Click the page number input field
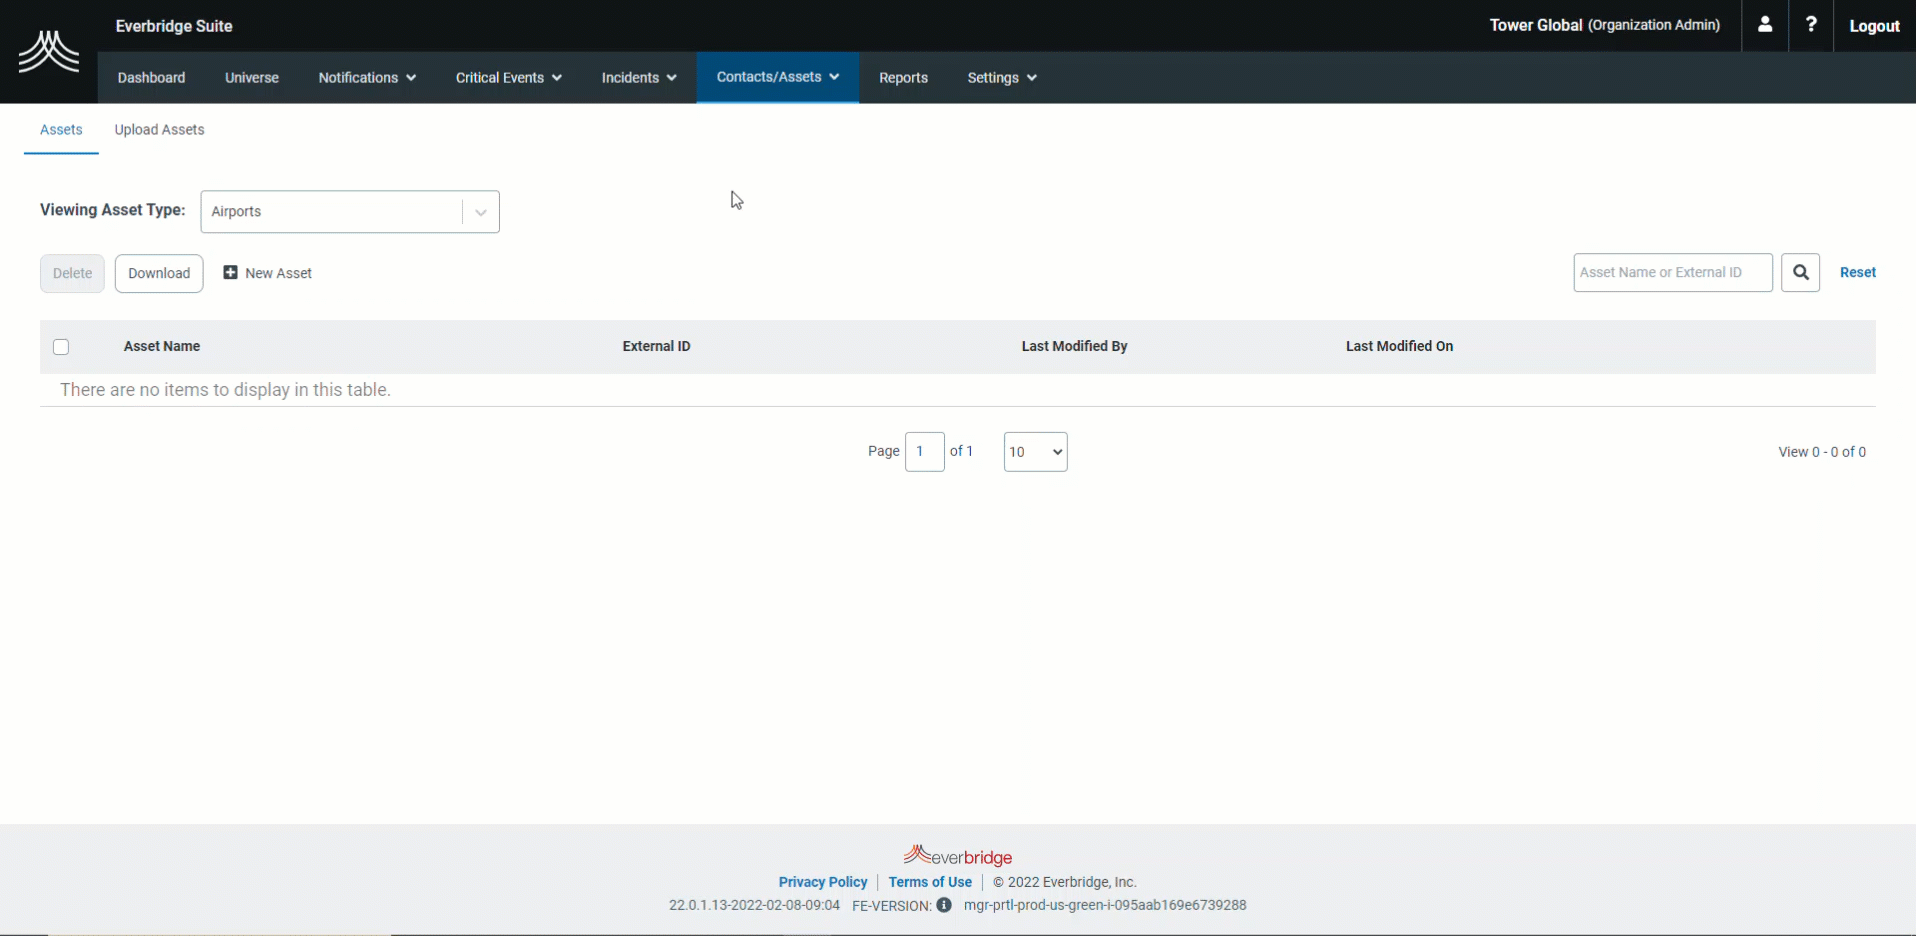The height and width of the screenshot is (936, 1916). [x=925, y=452]
